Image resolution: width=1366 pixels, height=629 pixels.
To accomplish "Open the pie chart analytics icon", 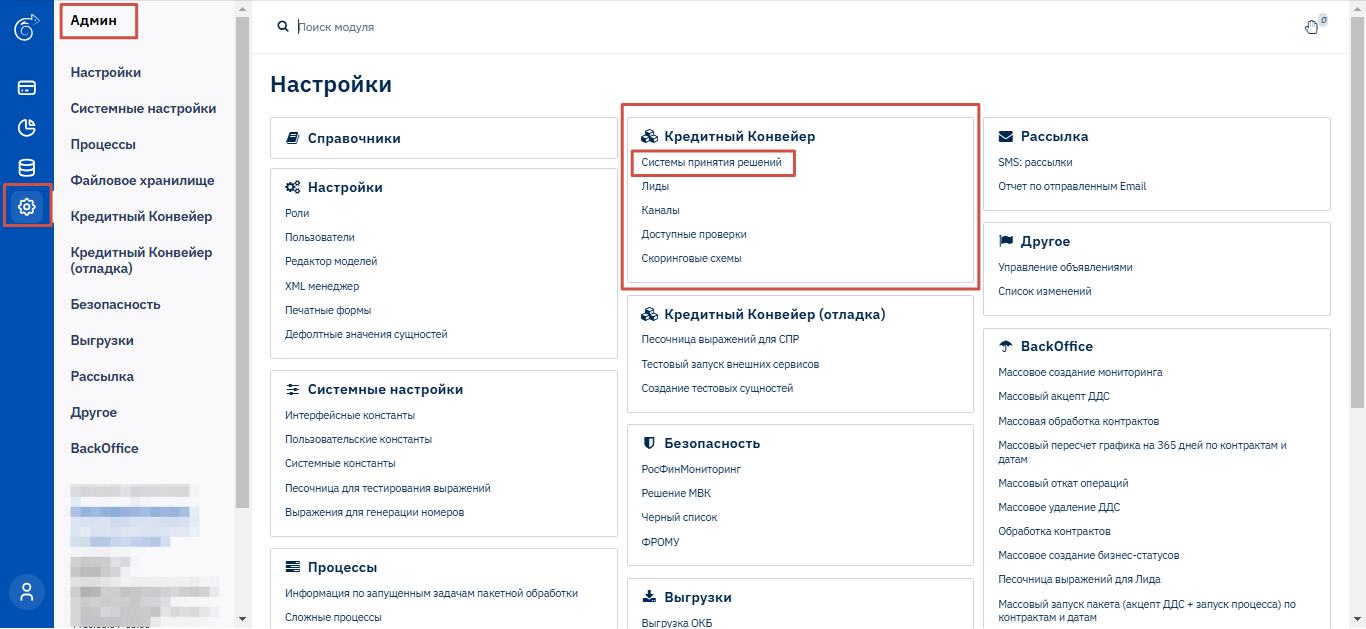I will coord(27,128).
